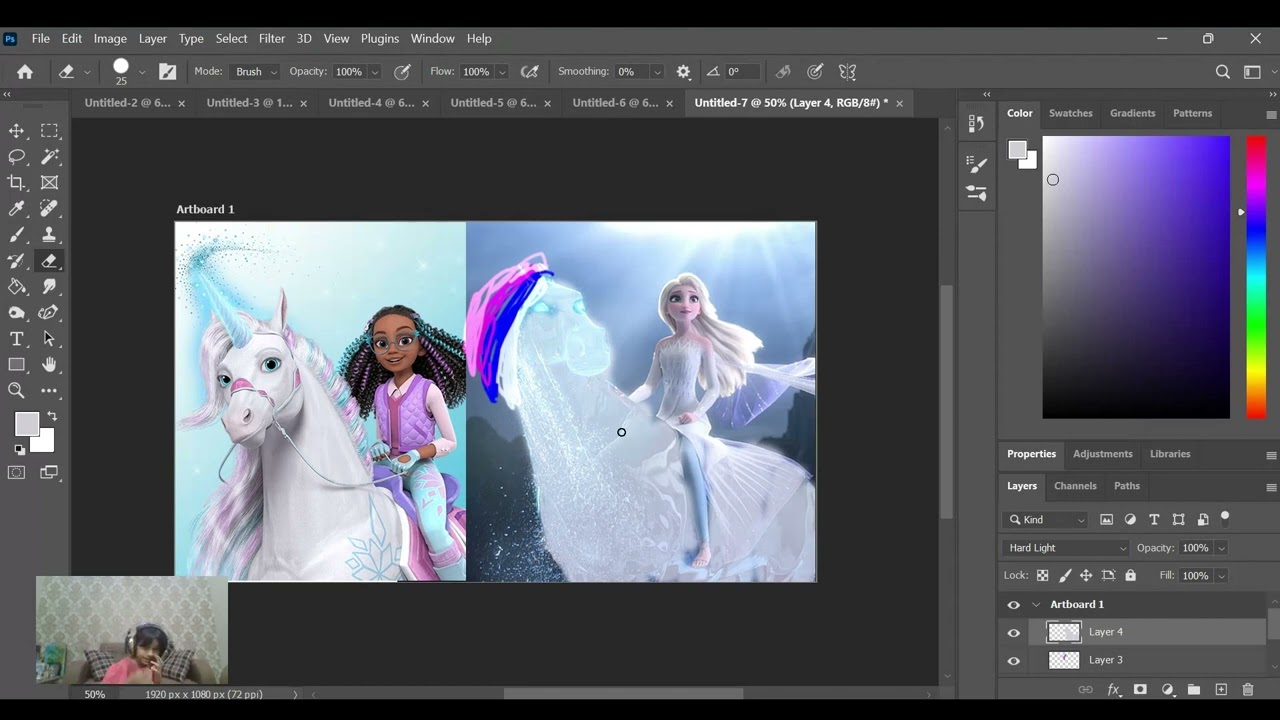Select the Frame tool

49,183
